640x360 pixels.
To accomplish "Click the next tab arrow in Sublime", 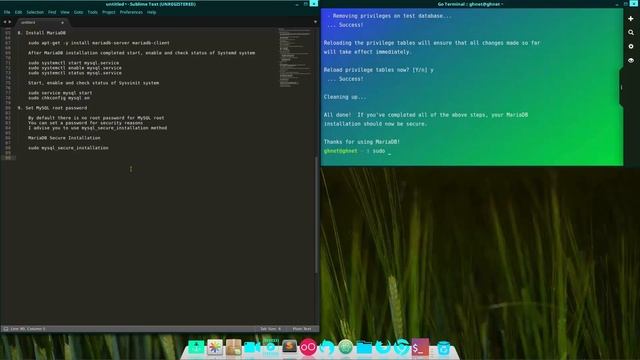I will 10,22.
